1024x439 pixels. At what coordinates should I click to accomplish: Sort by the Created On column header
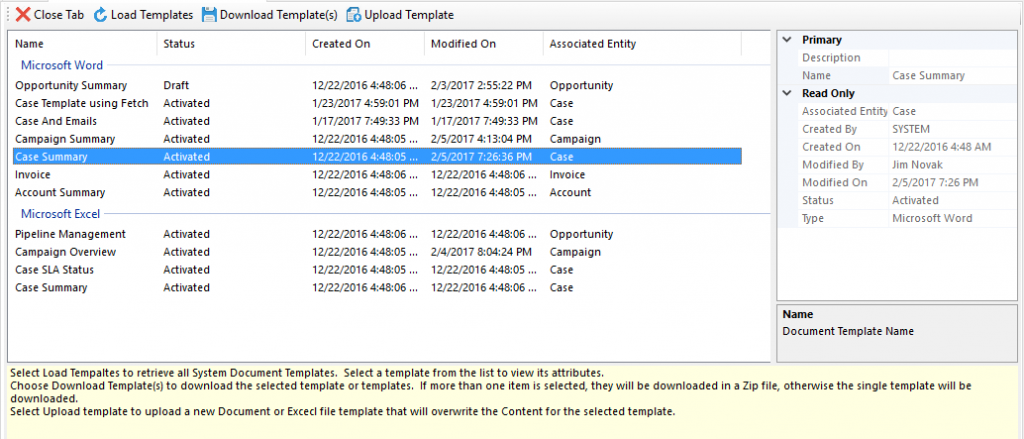364,44
